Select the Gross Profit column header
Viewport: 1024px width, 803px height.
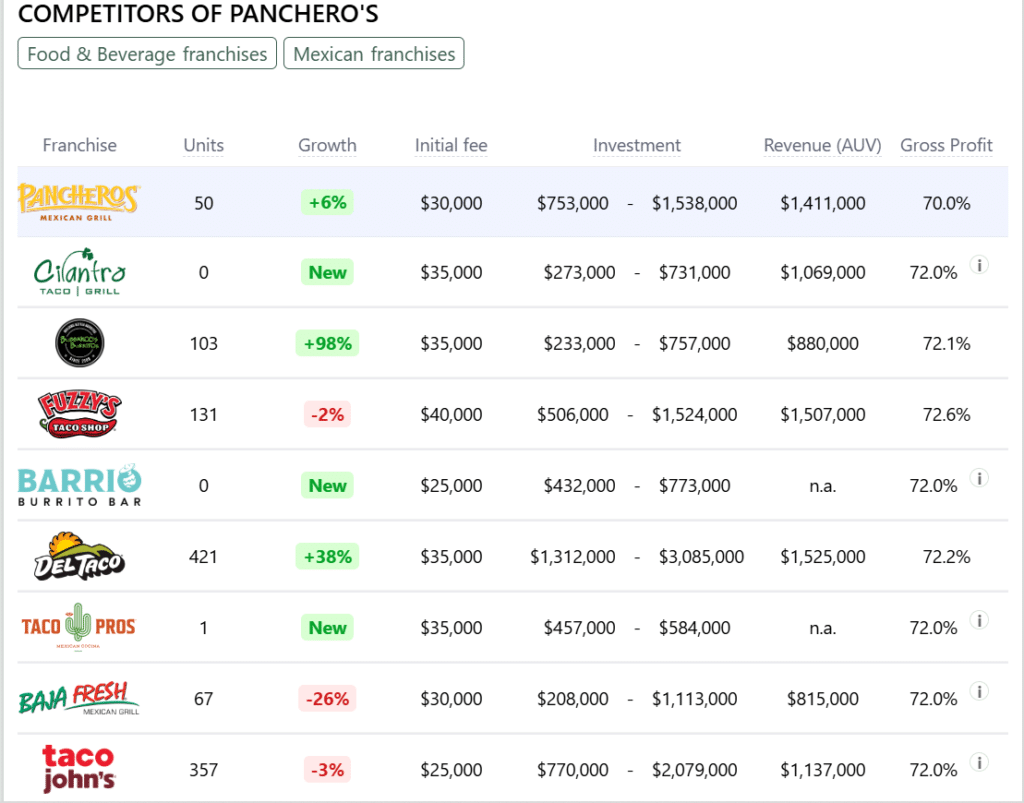click(x=946, y=145)
